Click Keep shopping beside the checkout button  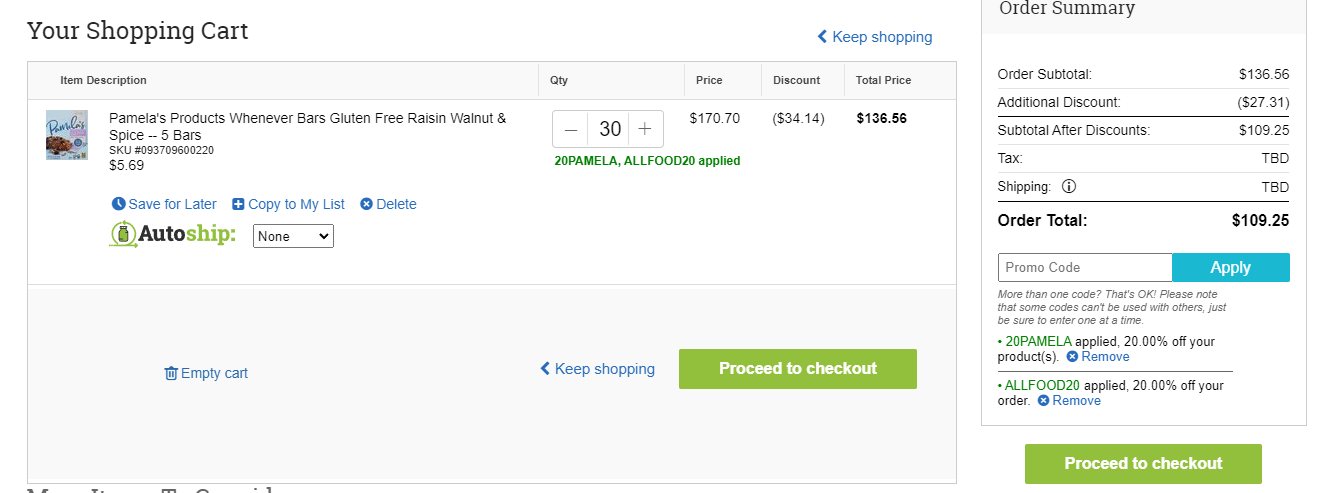point(597,369)
